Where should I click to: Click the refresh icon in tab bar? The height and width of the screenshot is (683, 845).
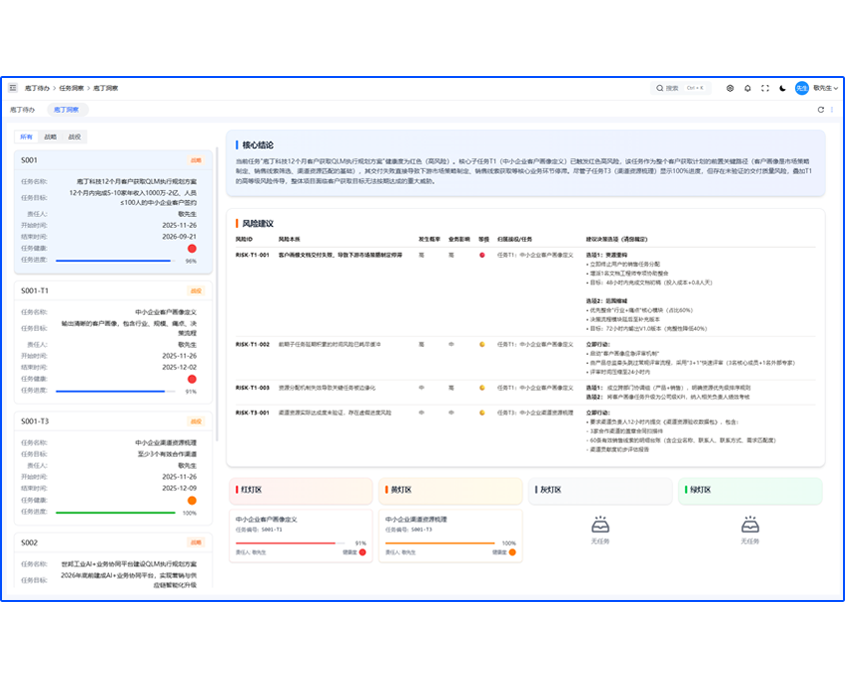click(x=820, y=109)
